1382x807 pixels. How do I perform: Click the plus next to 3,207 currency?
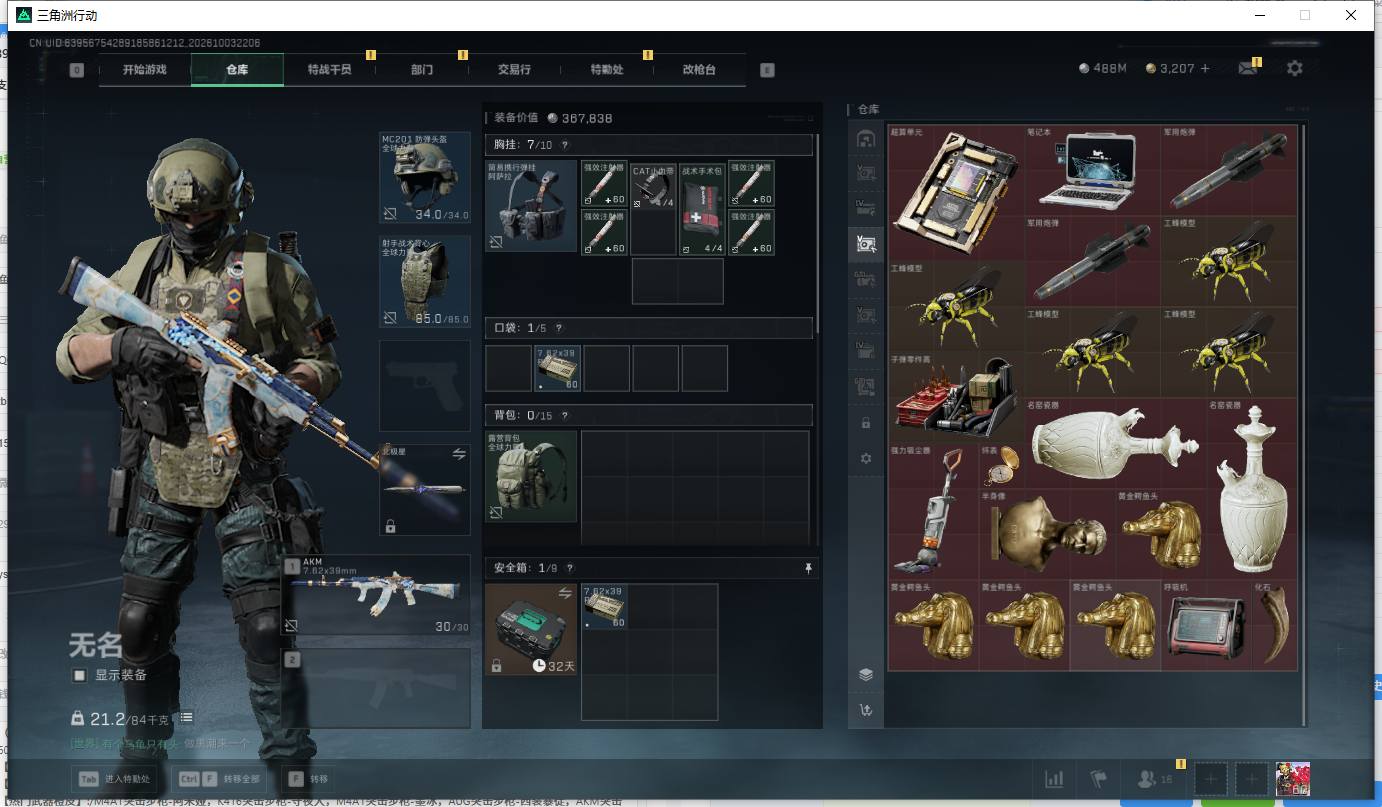1205,68
